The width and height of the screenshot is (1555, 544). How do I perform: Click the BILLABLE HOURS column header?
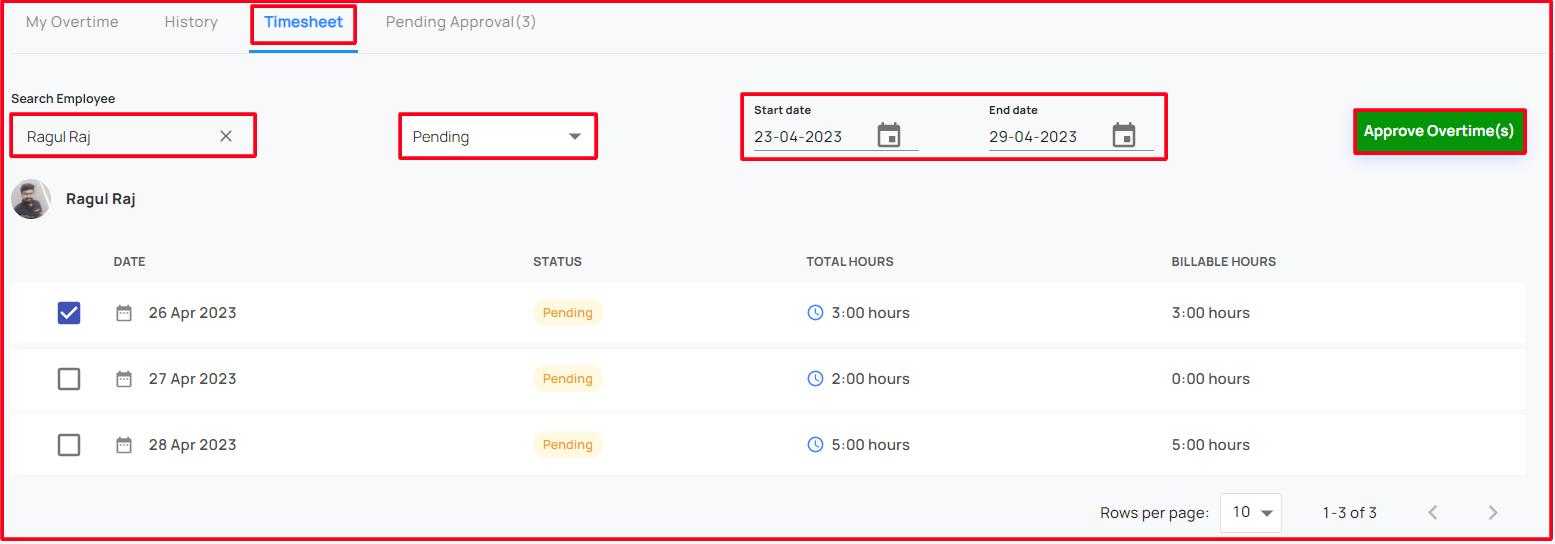point(1224,262)
